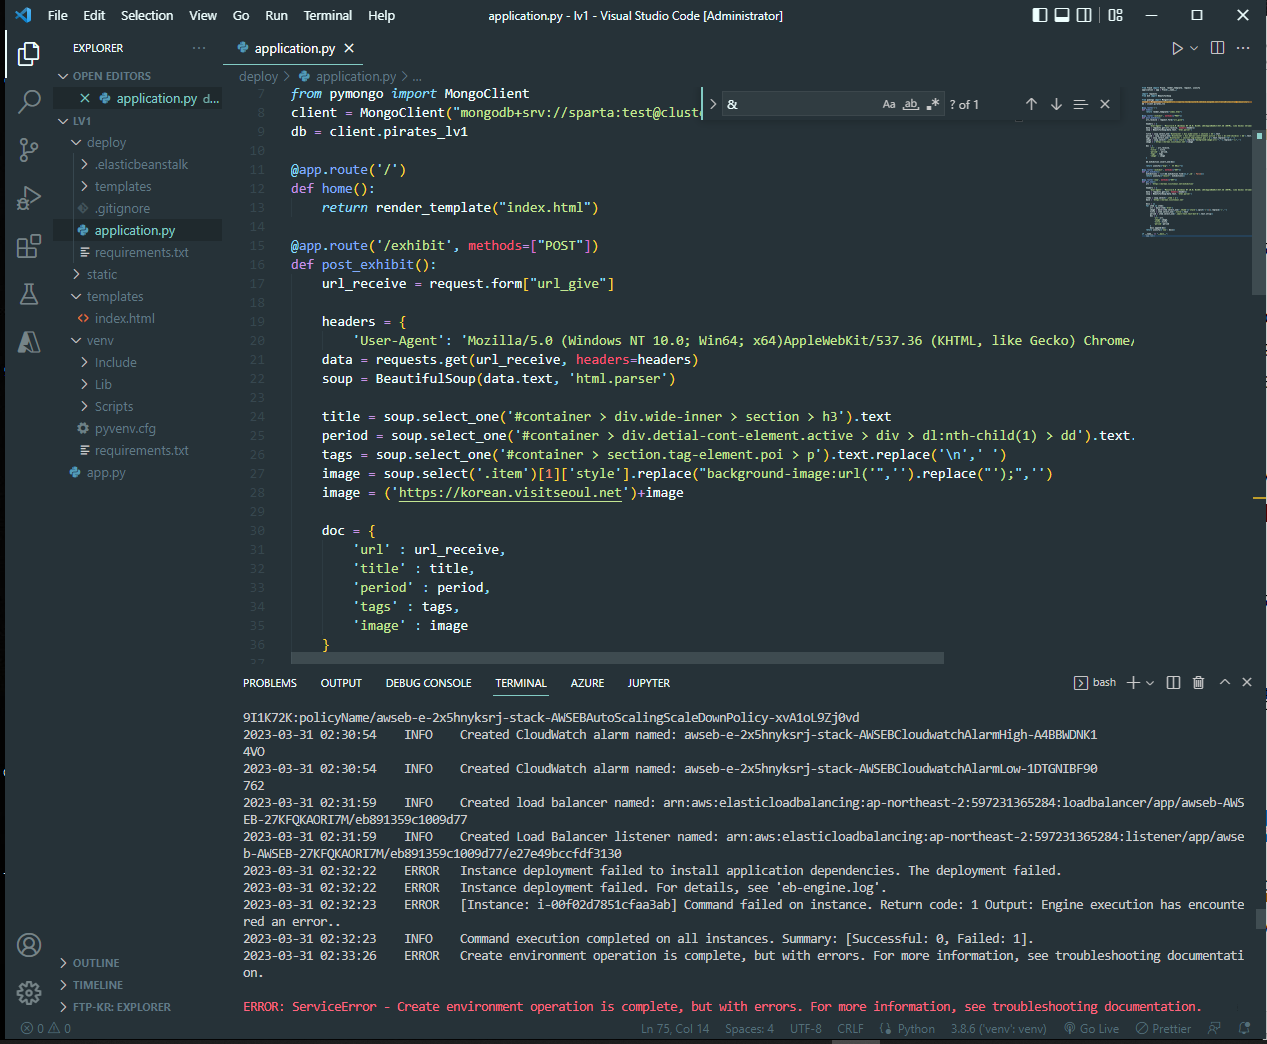Close the application.py editor tab
1267x1044 pixels.
[349, 48]
